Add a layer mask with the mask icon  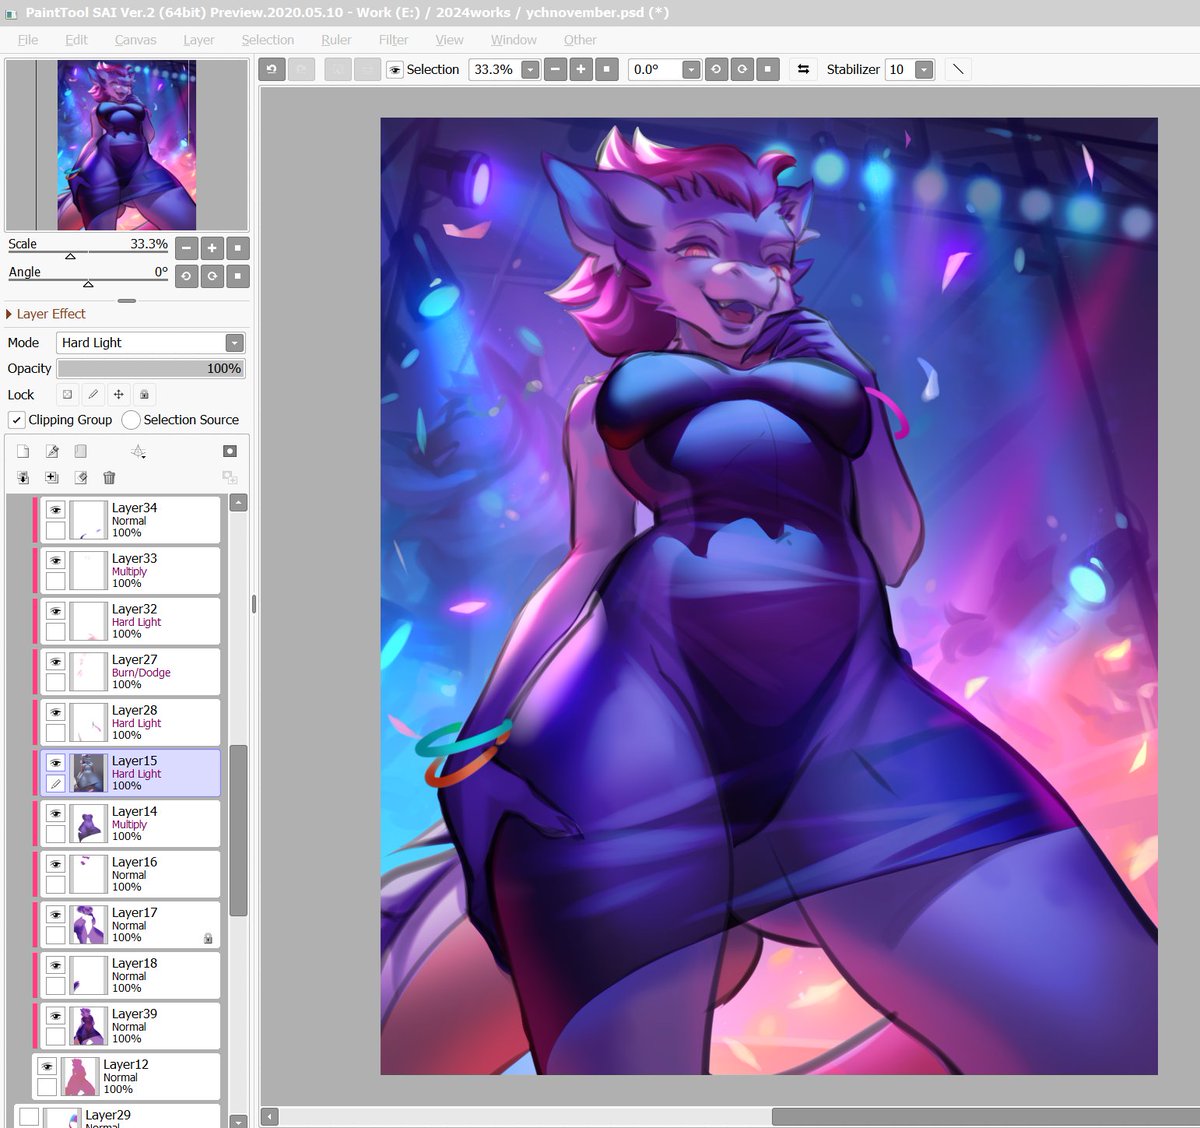230,451
